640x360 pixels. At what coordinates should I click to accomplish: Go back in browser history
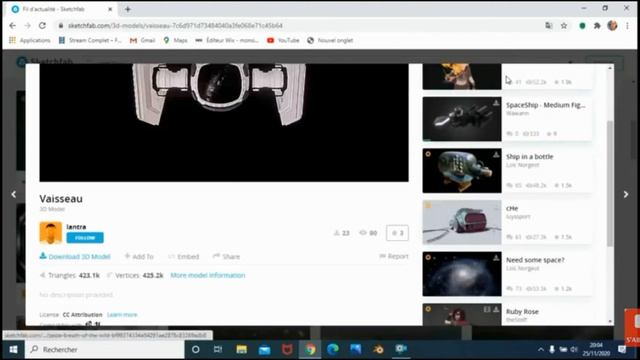point(13,25)
